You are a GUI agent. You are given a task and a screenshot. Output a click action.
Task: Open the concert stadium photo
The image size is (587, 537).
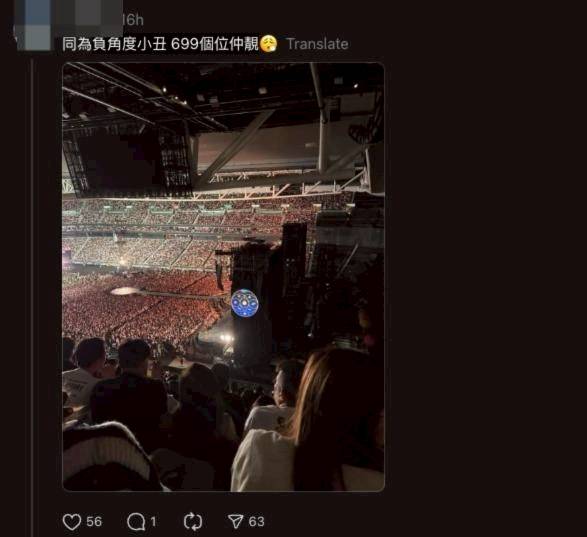pyautogui.click(x=223, y=277)
